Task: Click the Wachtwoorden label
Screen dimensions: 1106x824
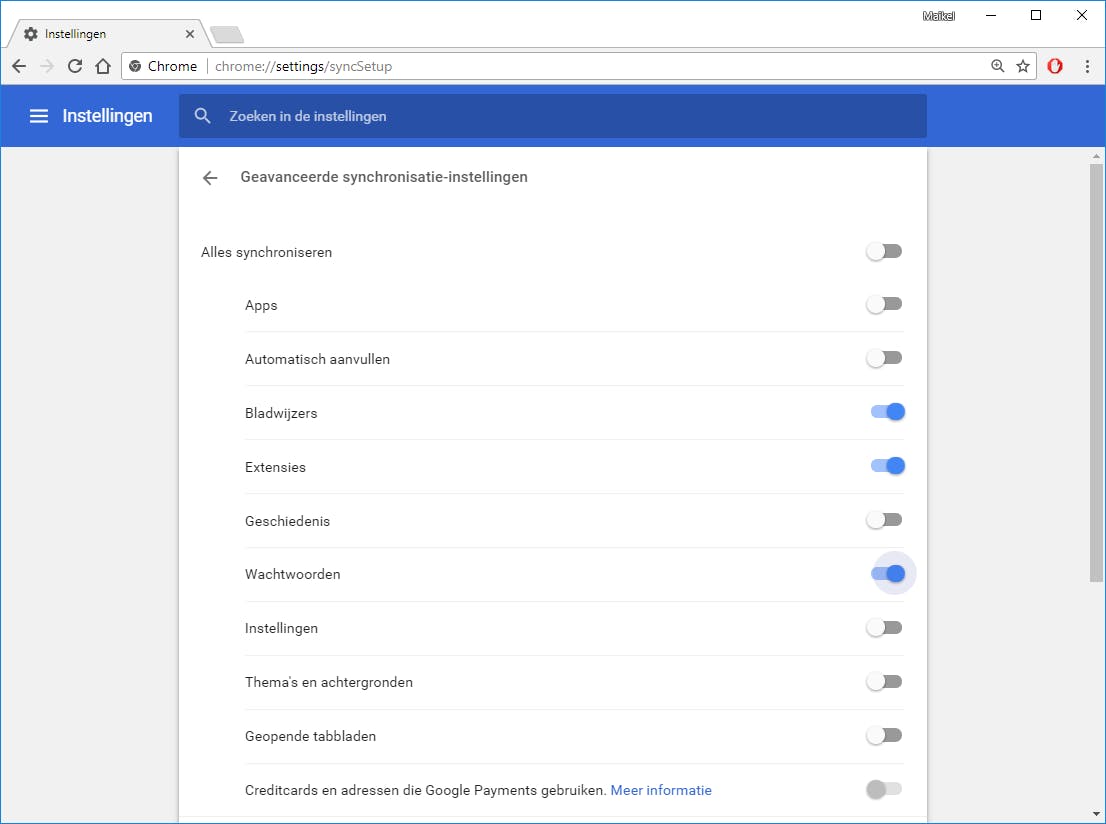Action: click(x=293, y=574)
